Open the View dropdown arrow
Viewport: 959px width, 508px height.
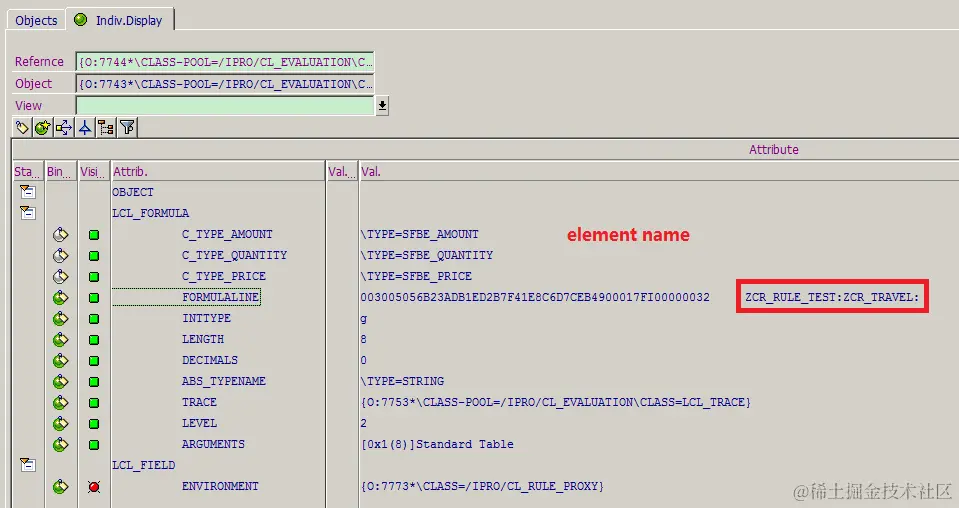coord(382,105)
